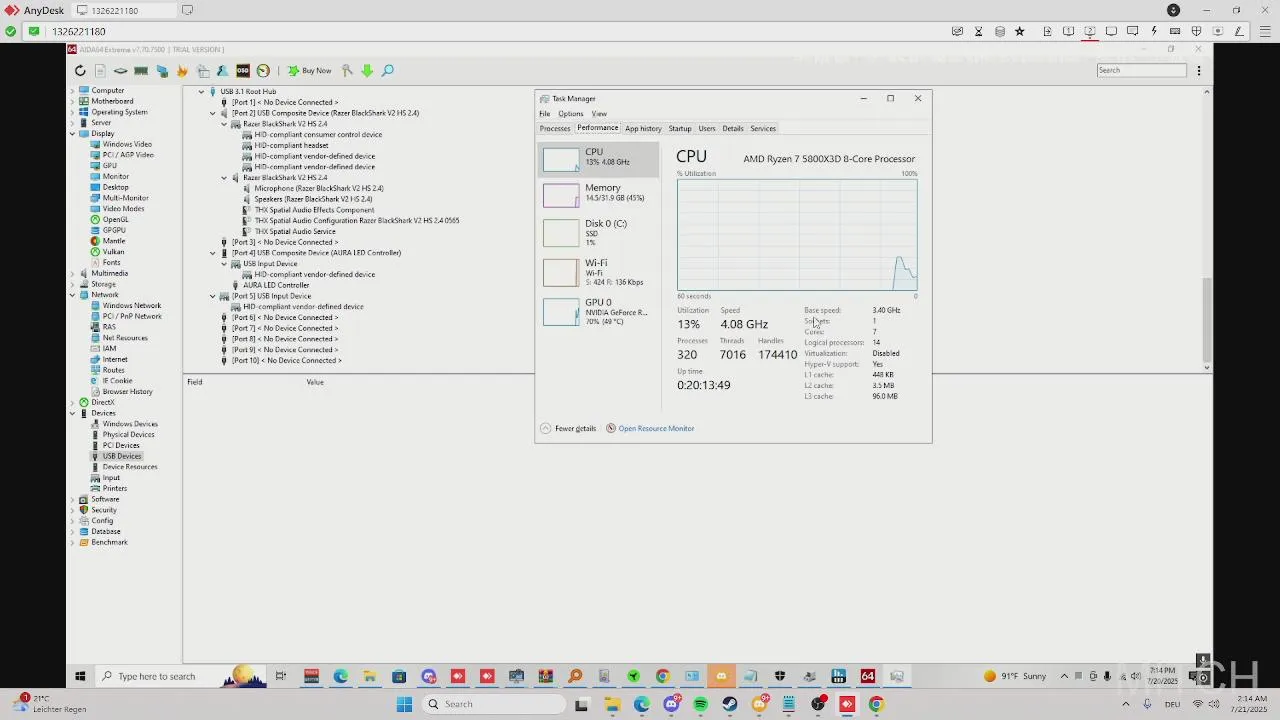1280x720 pixels.
Task: Collapse the Port 4 AURA LED Controller node
Action: point(213,253)
